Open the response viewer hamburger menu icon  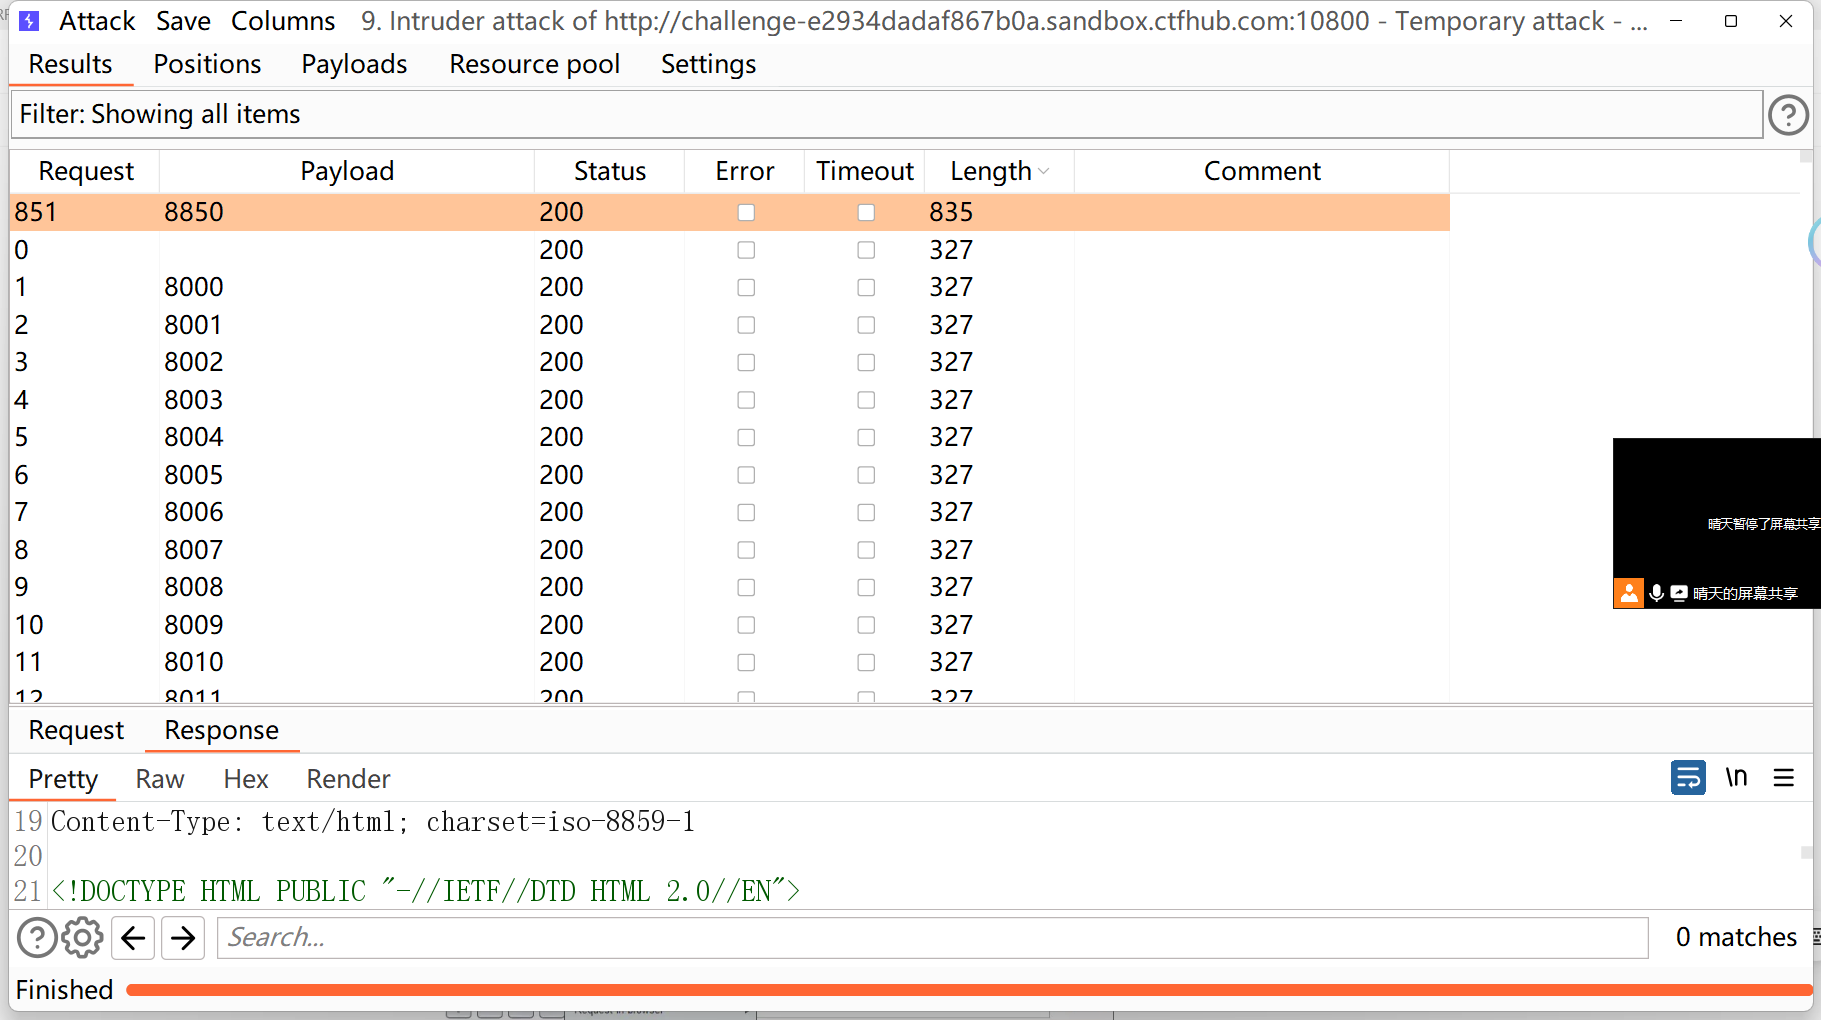coord(1785,777)
